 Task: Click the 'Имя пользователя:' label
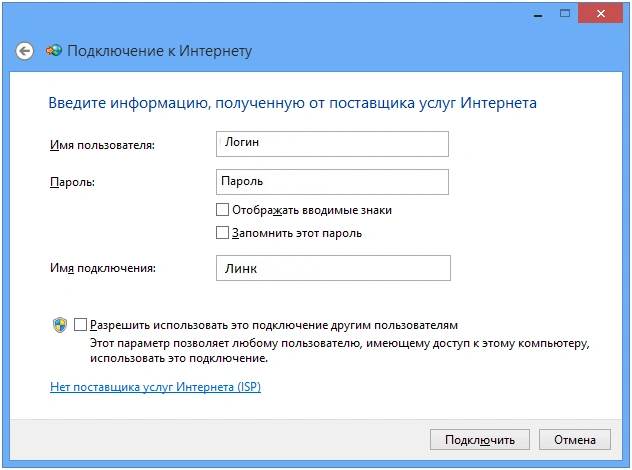102,145
